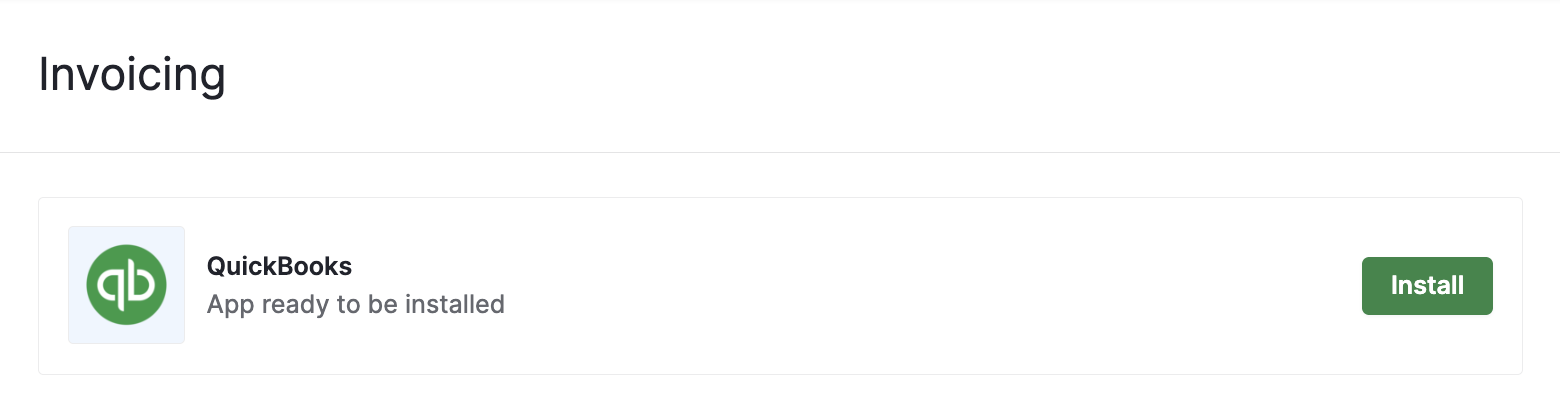The image size is (1560, 404).
Task: Click the grey subtitle below QuickBooks
Action: 355,304
